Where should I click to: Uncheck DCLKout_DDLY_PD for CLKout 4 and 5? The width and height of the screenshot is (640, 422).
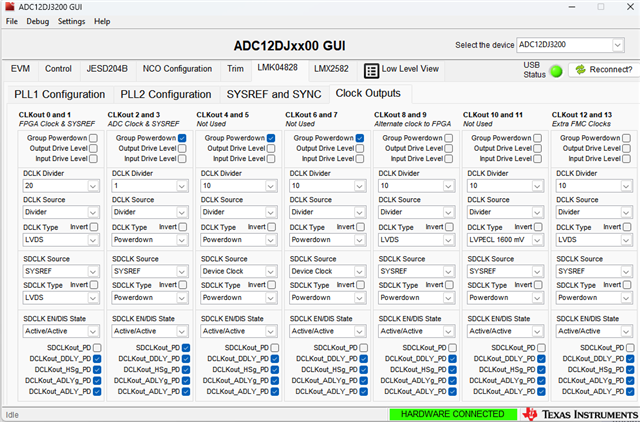[275, 359]
